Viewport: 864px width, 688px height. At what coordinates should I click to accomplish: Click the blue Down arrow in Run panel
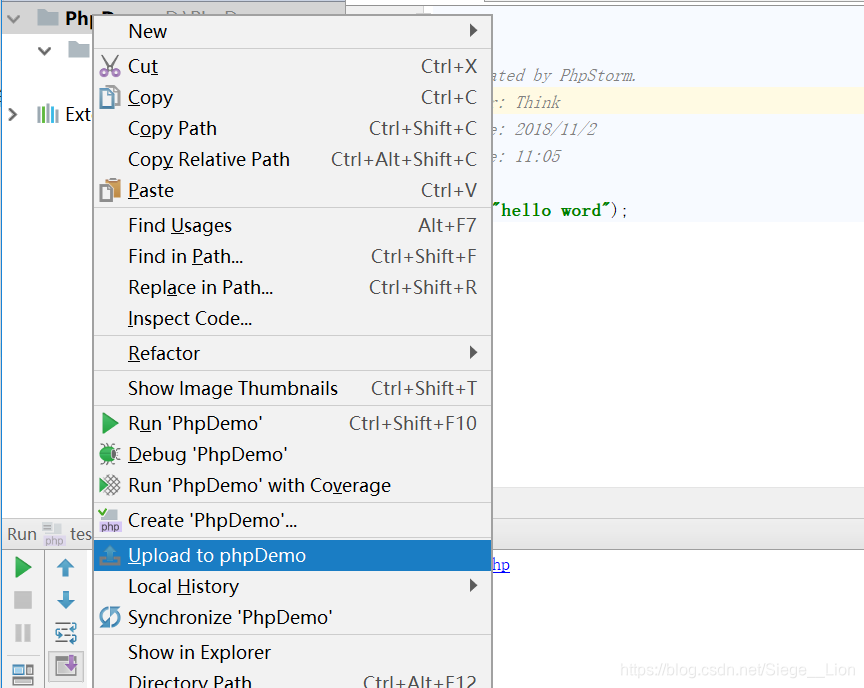click(66, 600)
